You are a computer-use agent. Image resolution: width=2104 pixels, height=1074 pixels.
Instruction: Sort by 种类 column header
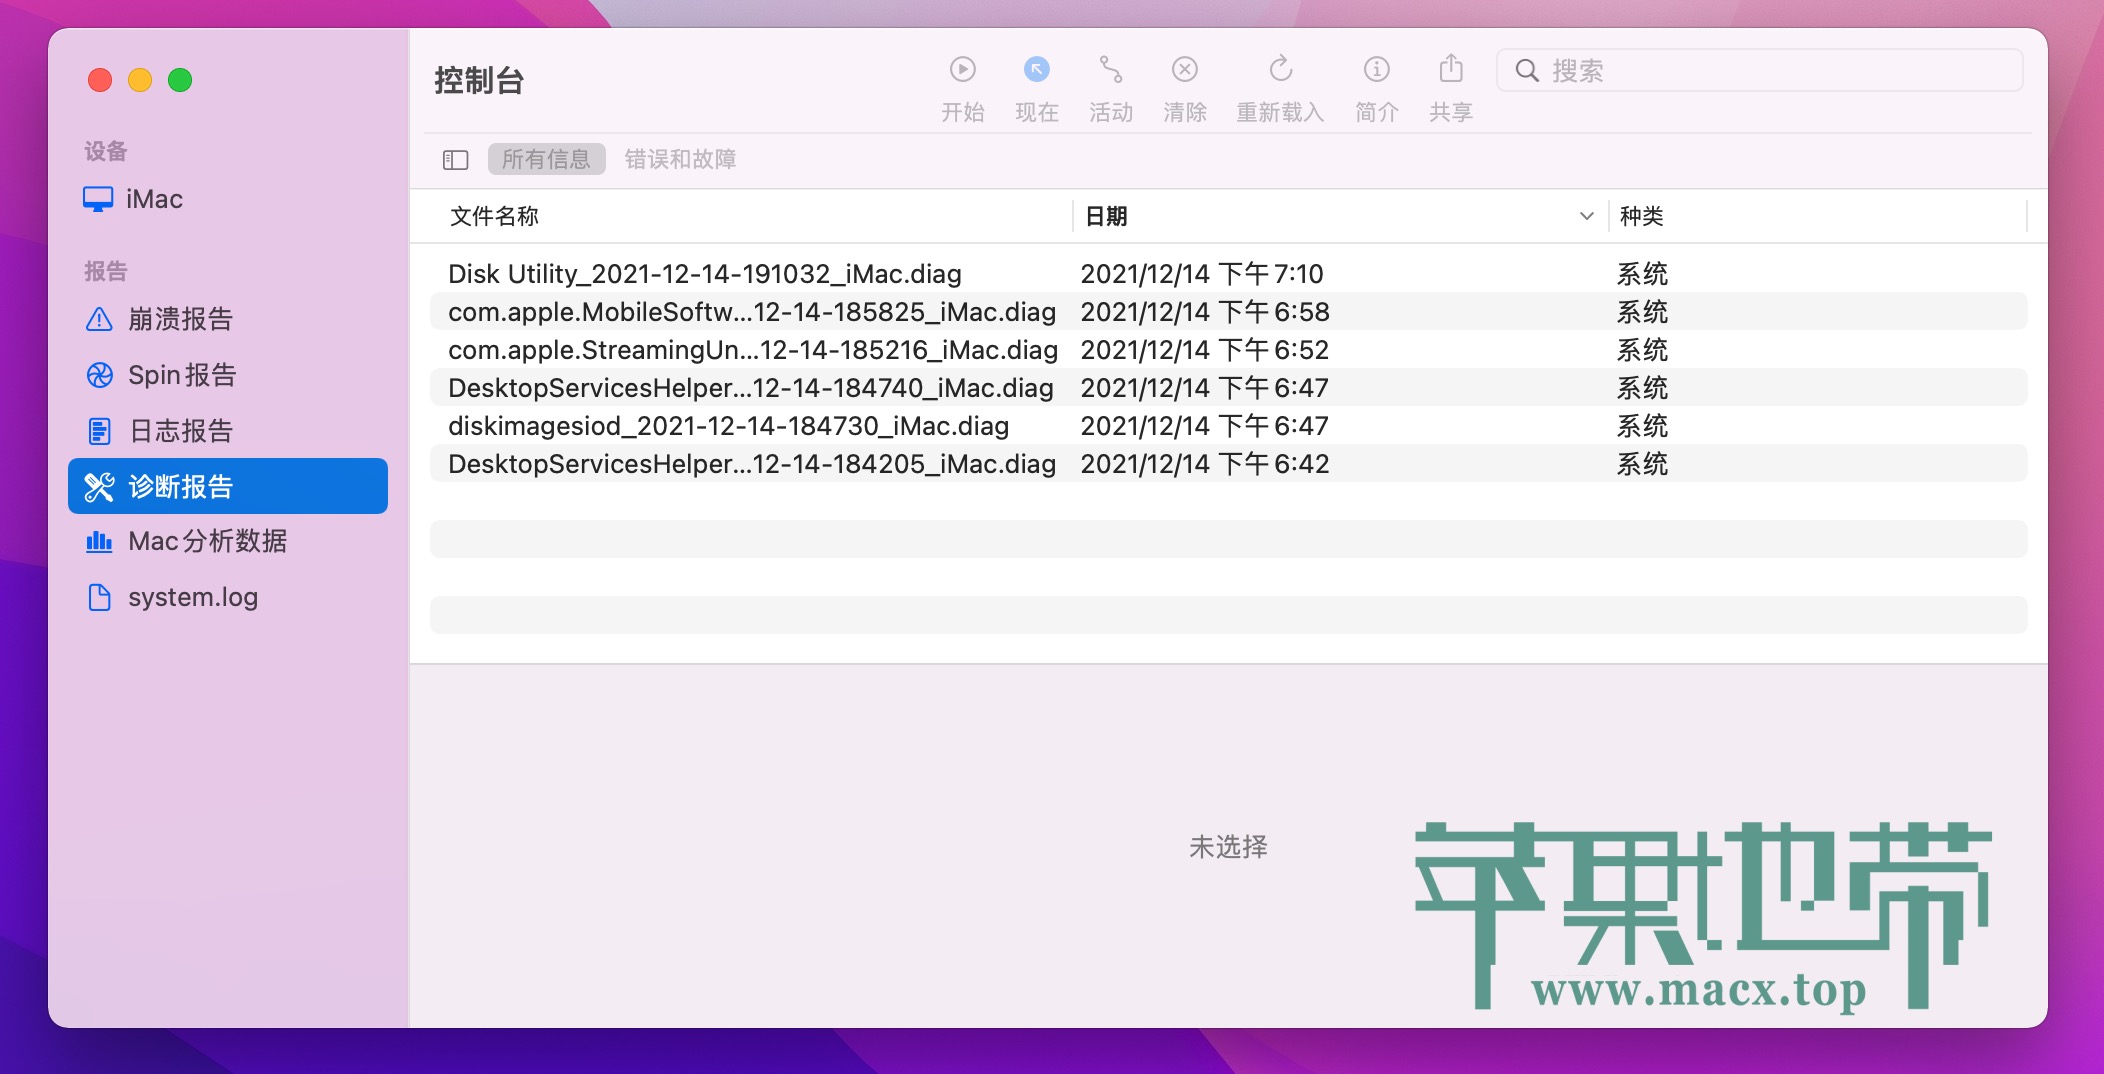[x=1642, y=216]
